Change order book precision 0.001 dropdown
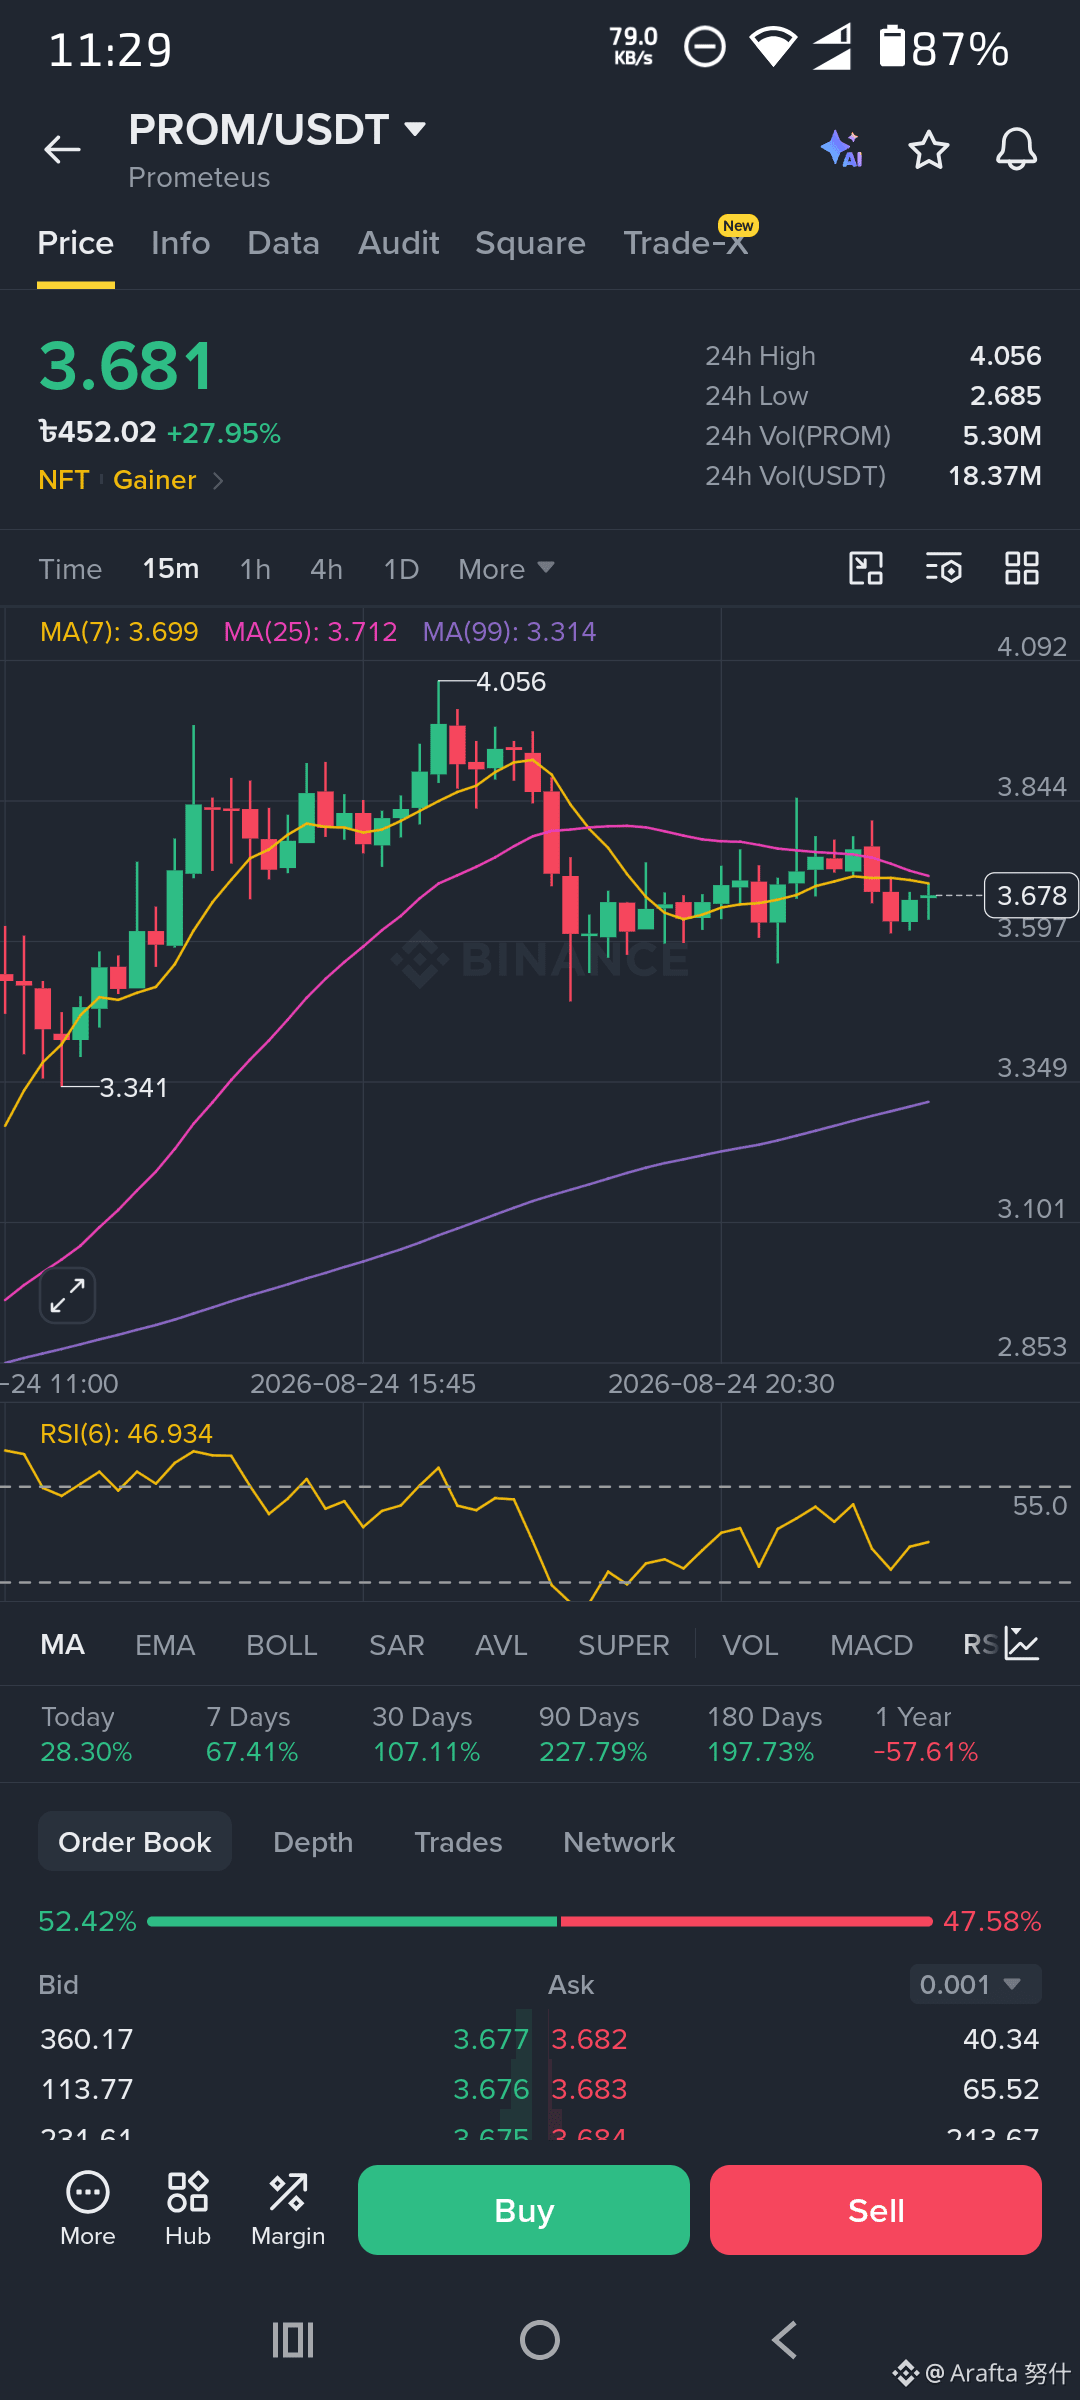Viewport: 1080px width, 2400px height. [x=975, y=1984]
